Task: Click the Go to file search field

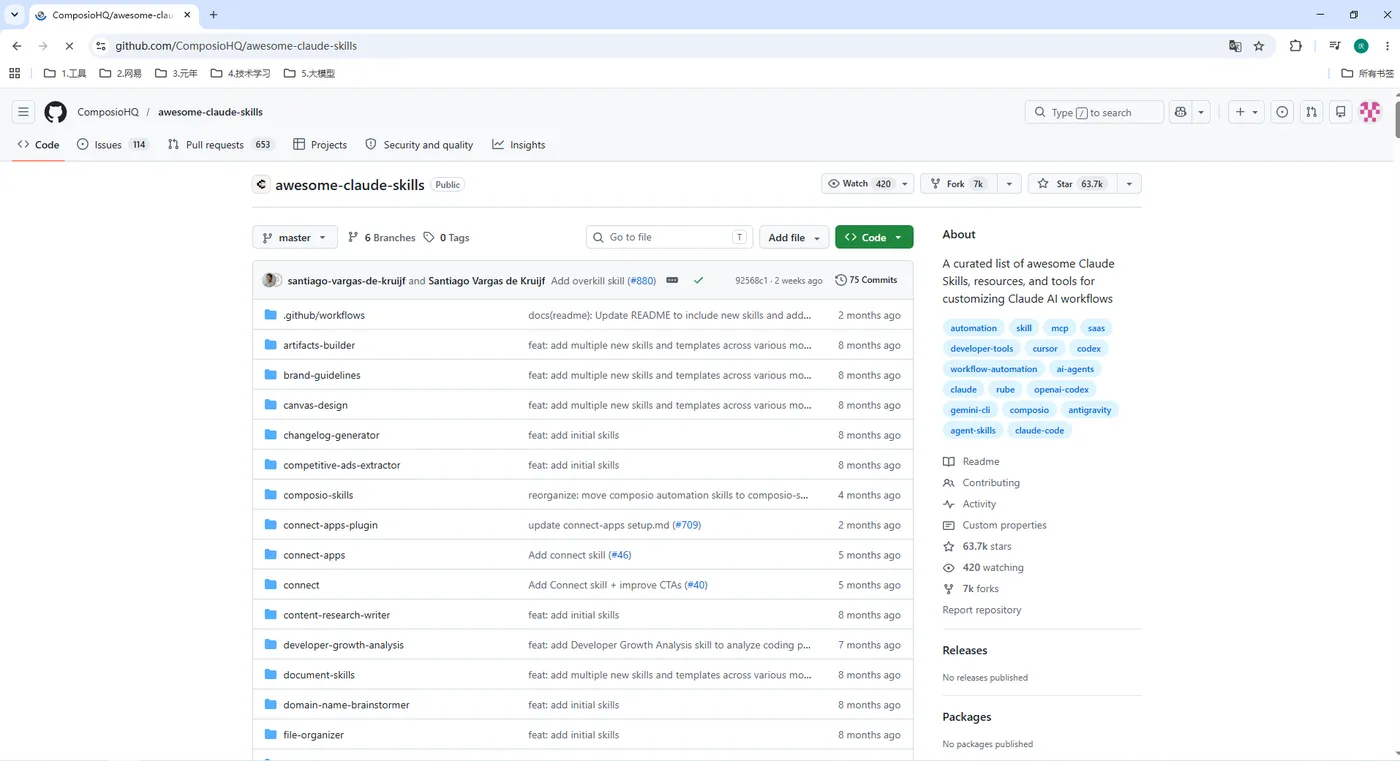Action: pyautogui.click(x=670, y=238)
